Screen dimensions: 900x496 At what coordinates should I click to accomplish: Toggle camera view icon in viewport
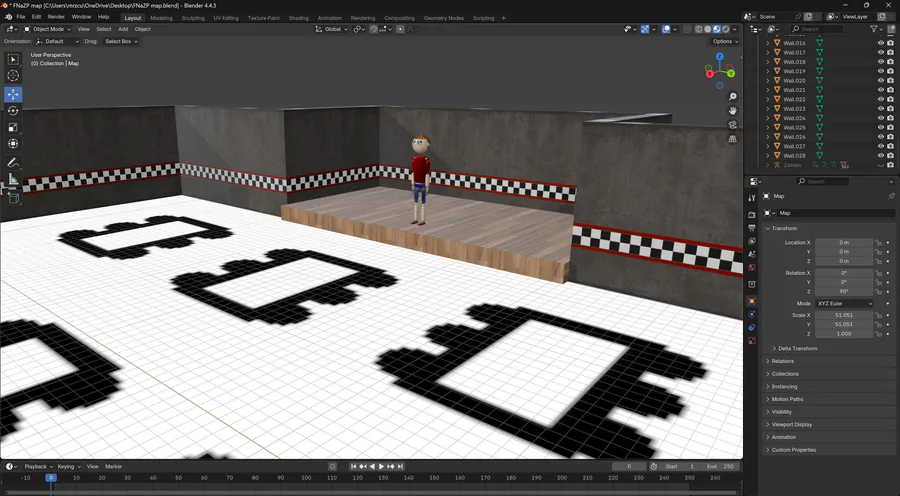(732, 125)
